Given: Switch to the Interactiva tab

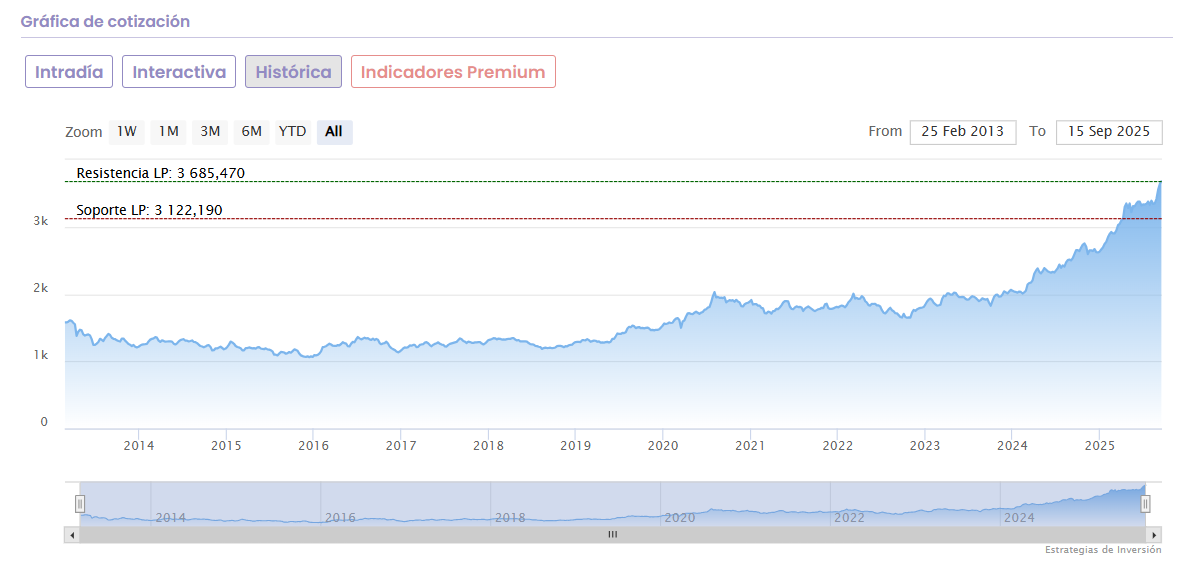Looking at the screenshot, I should 179,72.
